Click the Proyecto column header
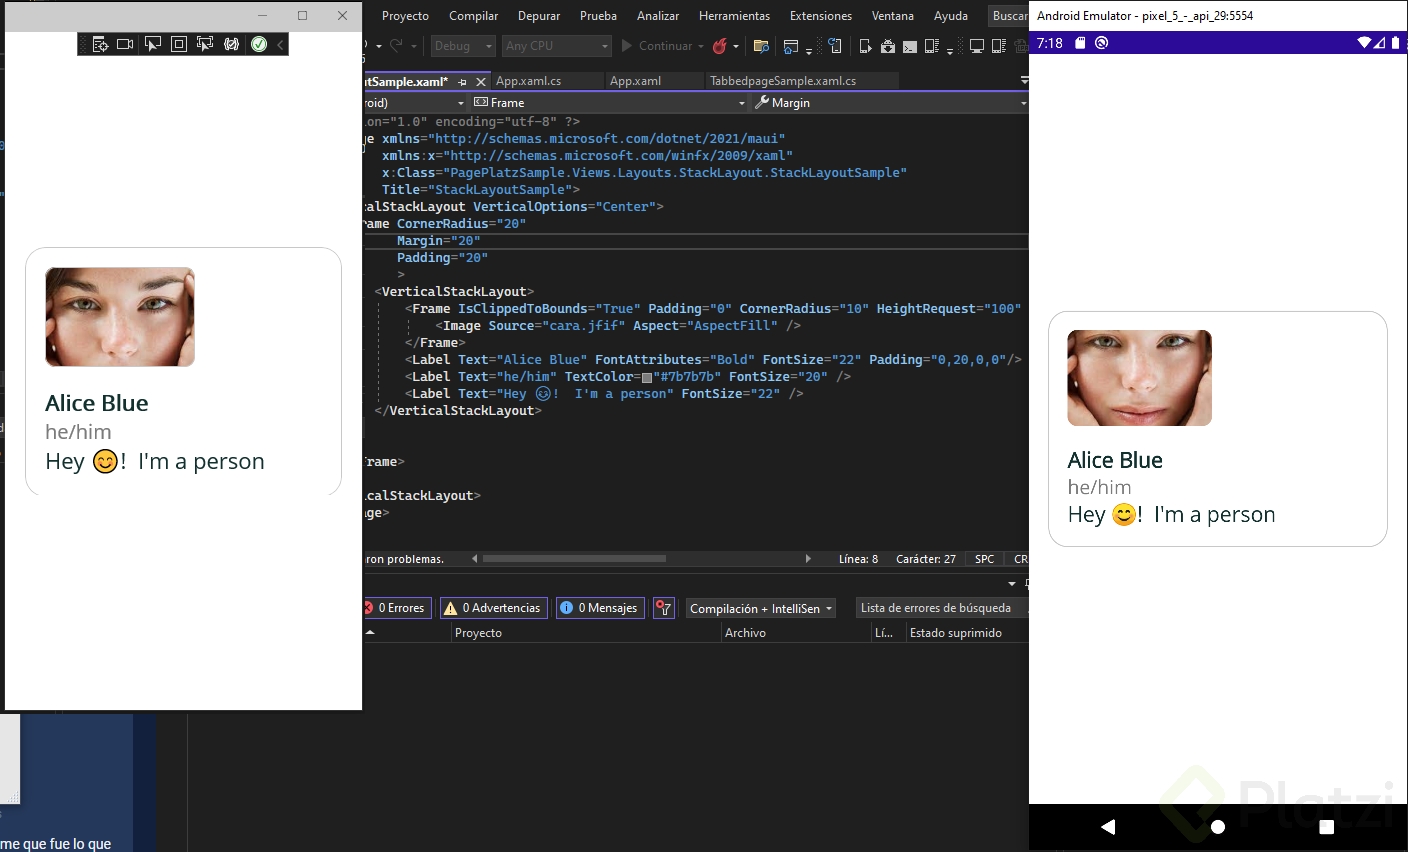 coord(479,633)
